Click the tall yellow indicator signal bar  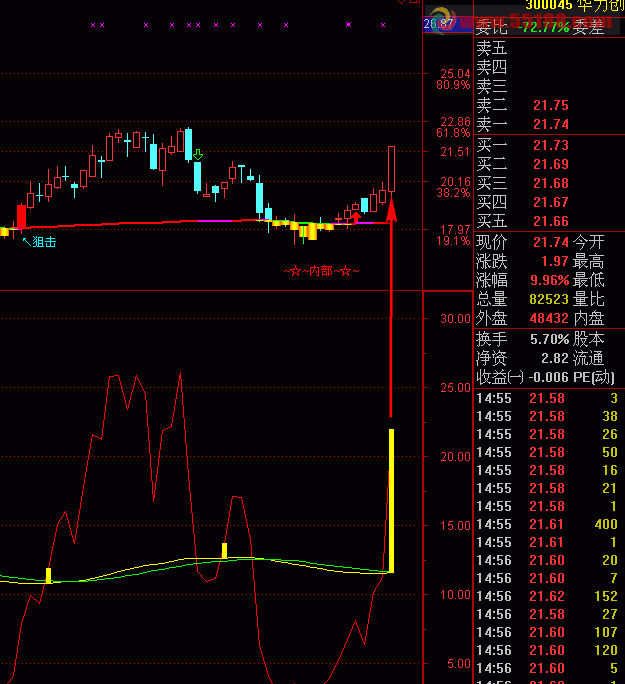pyautogui.click(x=391, y=501)
